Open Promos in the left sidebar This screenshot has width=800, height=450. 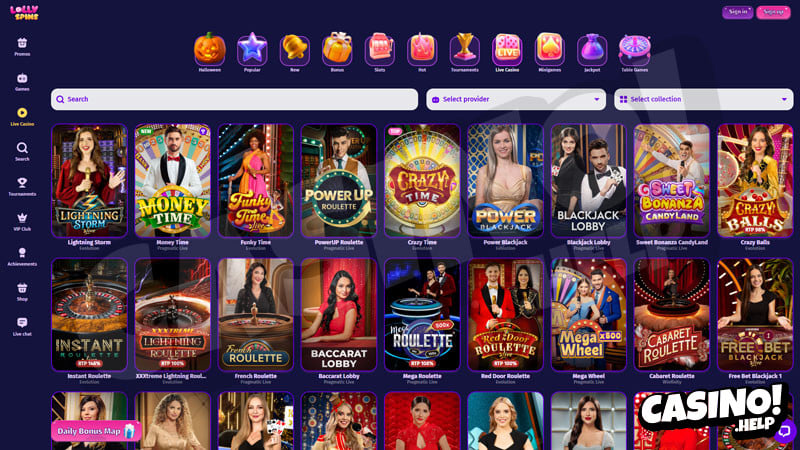(22, 46)
